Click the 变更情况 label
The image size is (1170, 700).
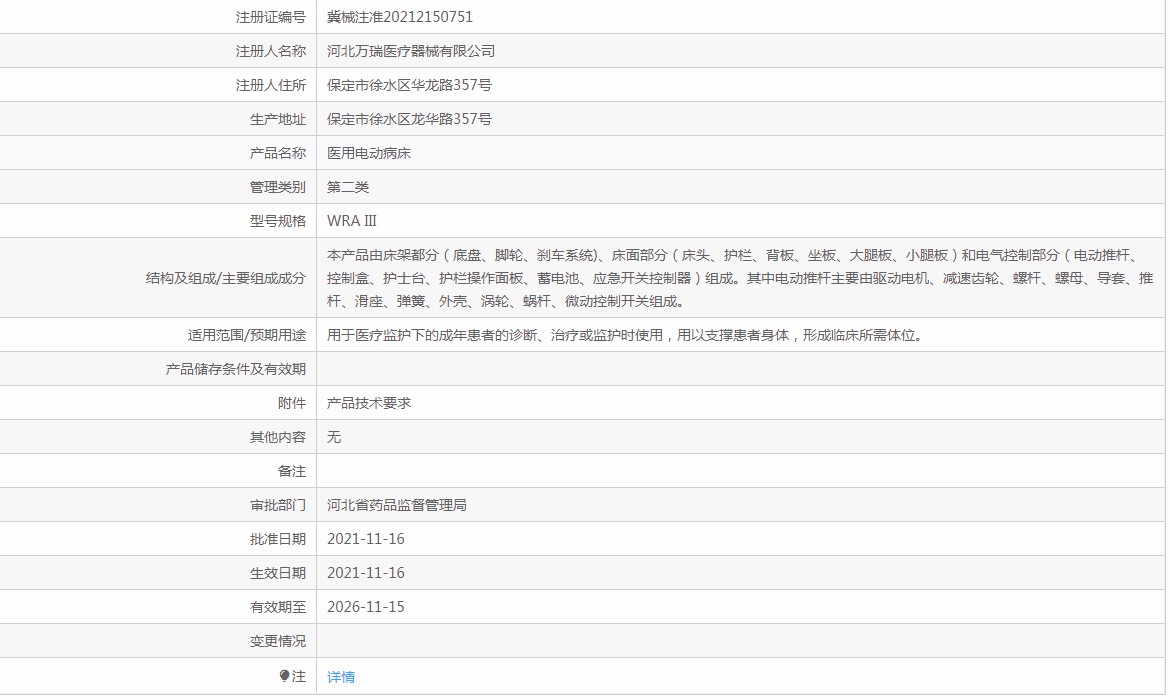(278, 641)
